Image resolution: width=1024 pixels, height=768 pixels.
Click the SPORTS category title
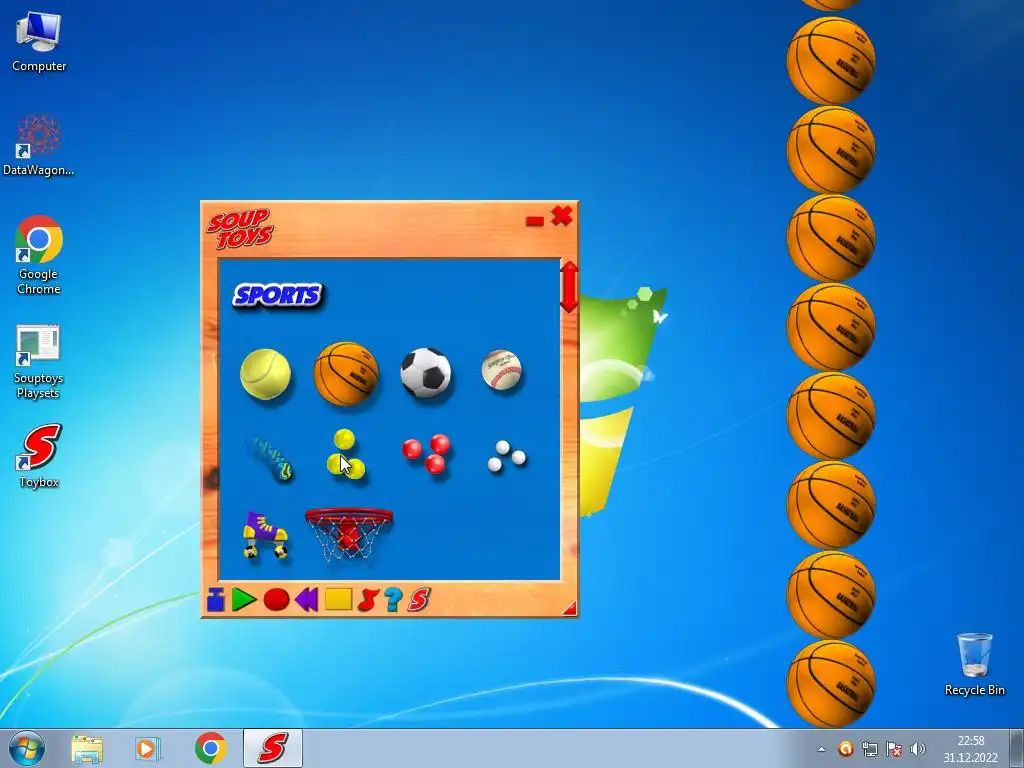[x=278, y=296]
